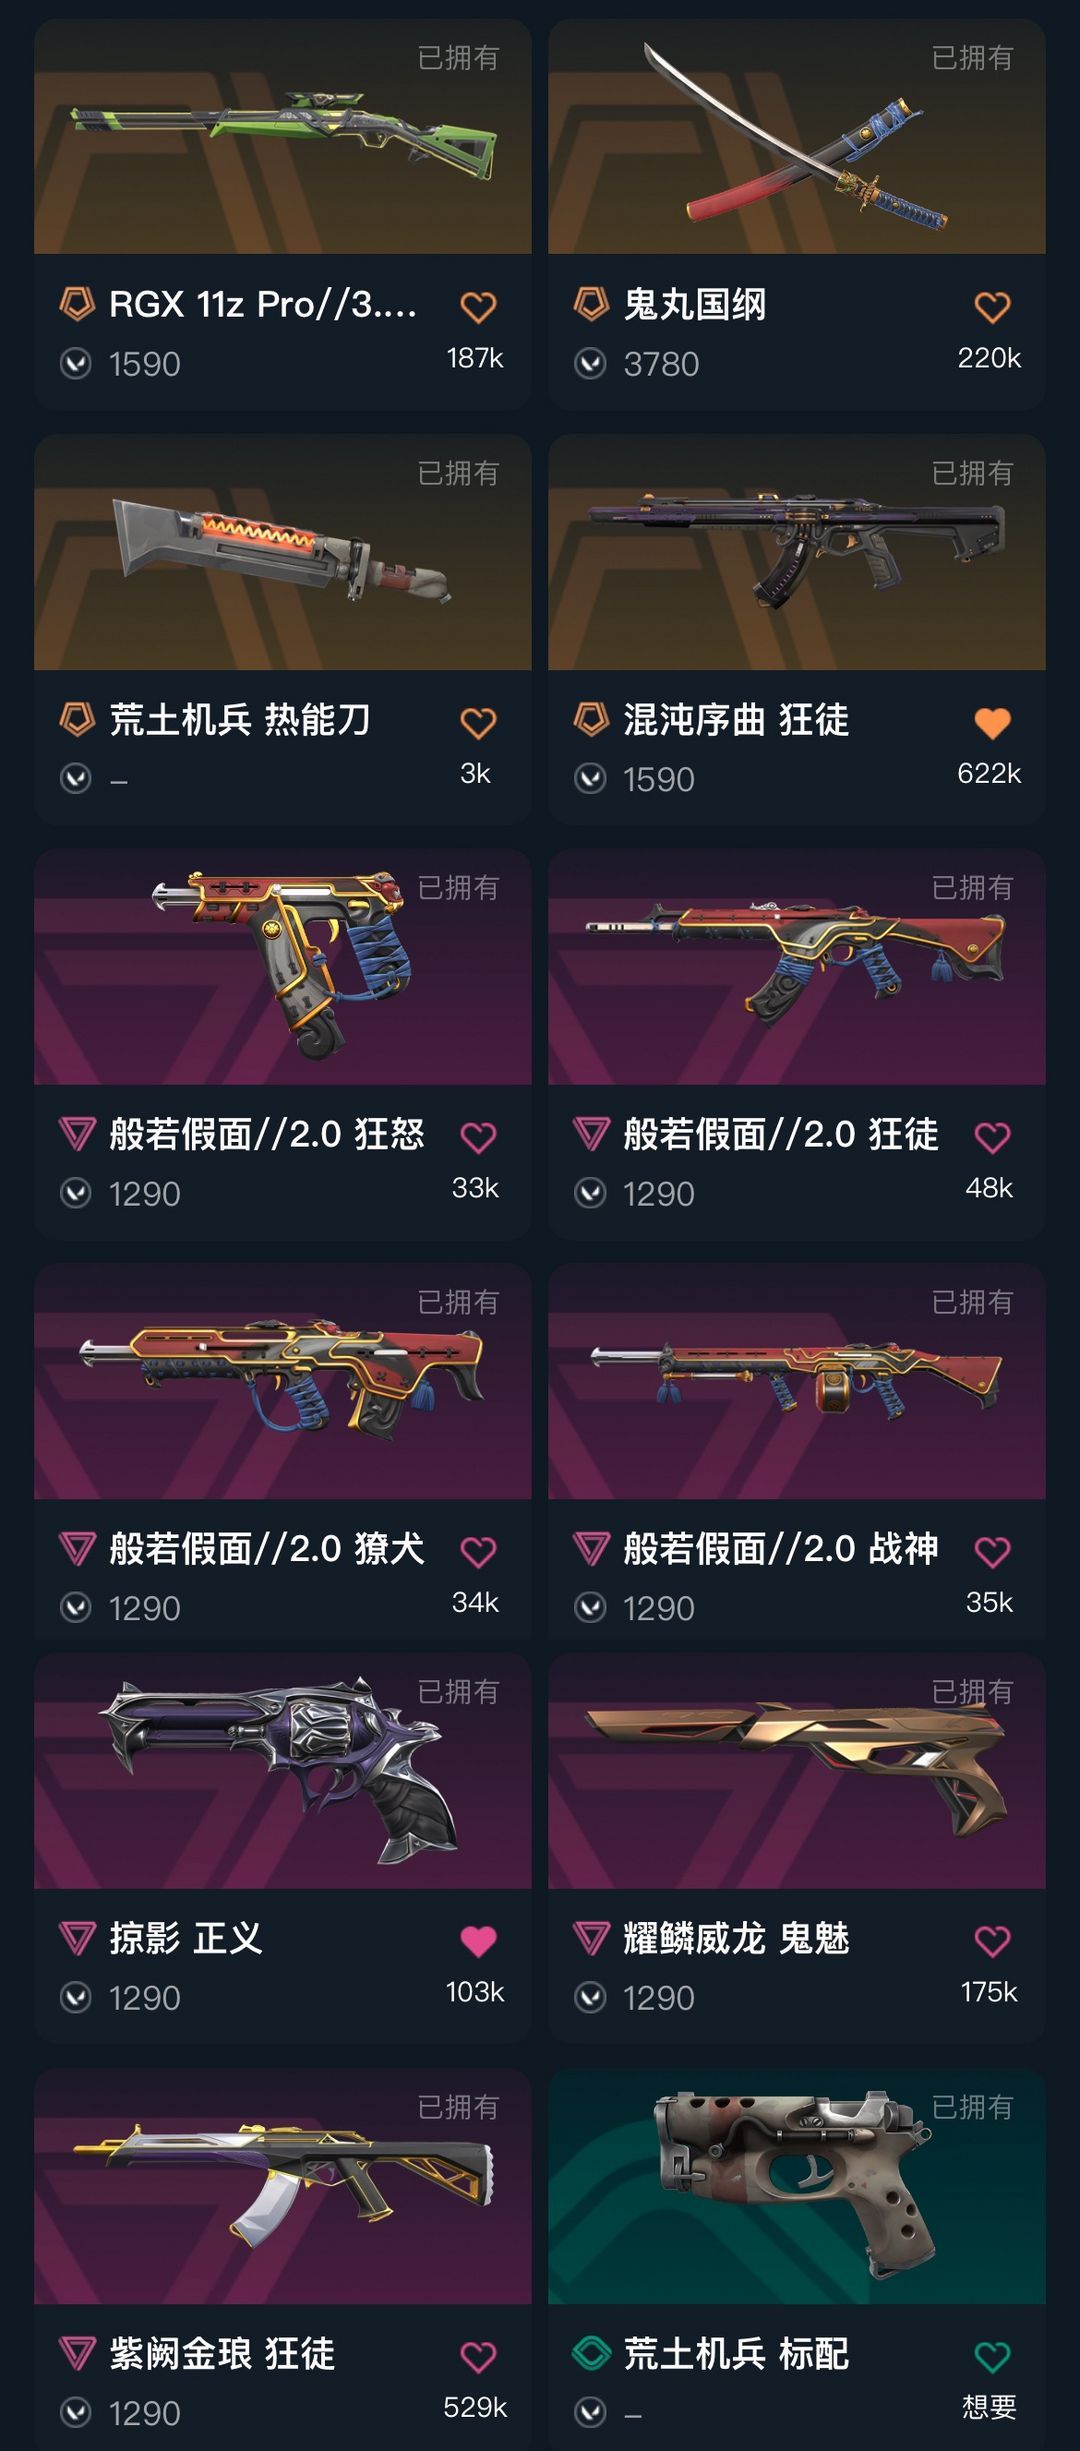
Task: Toggle wishlist heart on 般若假面//2.0 狂怒
Action: click(478, 1137)
